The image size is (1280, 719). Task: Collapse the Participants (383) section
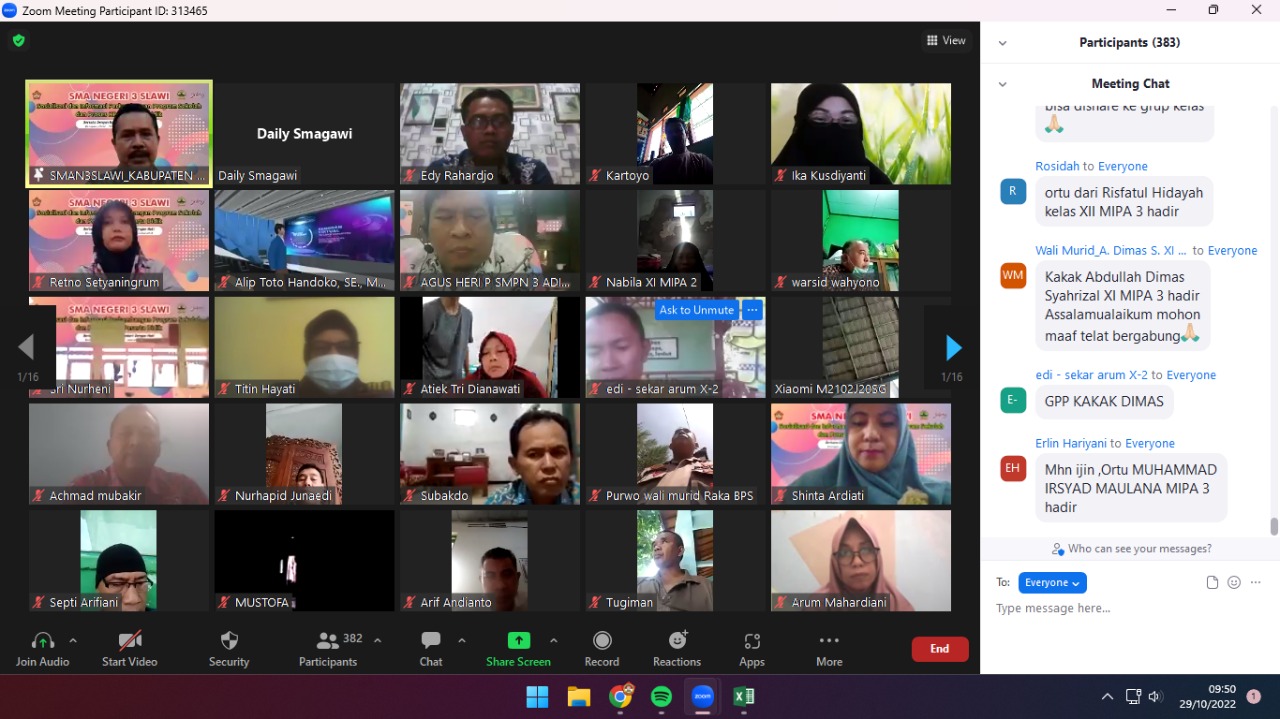click(1003, 43)
